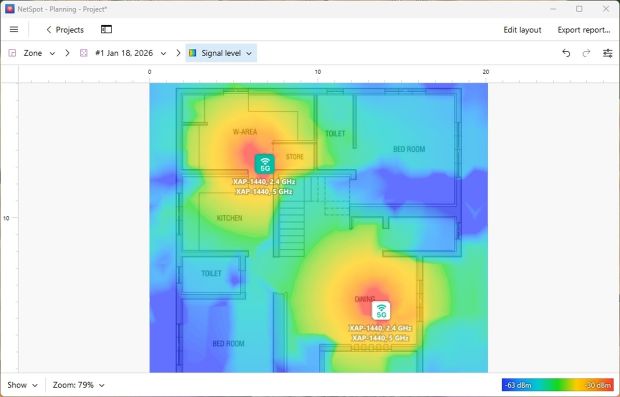Open the Show options dropdown
This screenshot has width=620, height=397.
click(x=23, y=385)
